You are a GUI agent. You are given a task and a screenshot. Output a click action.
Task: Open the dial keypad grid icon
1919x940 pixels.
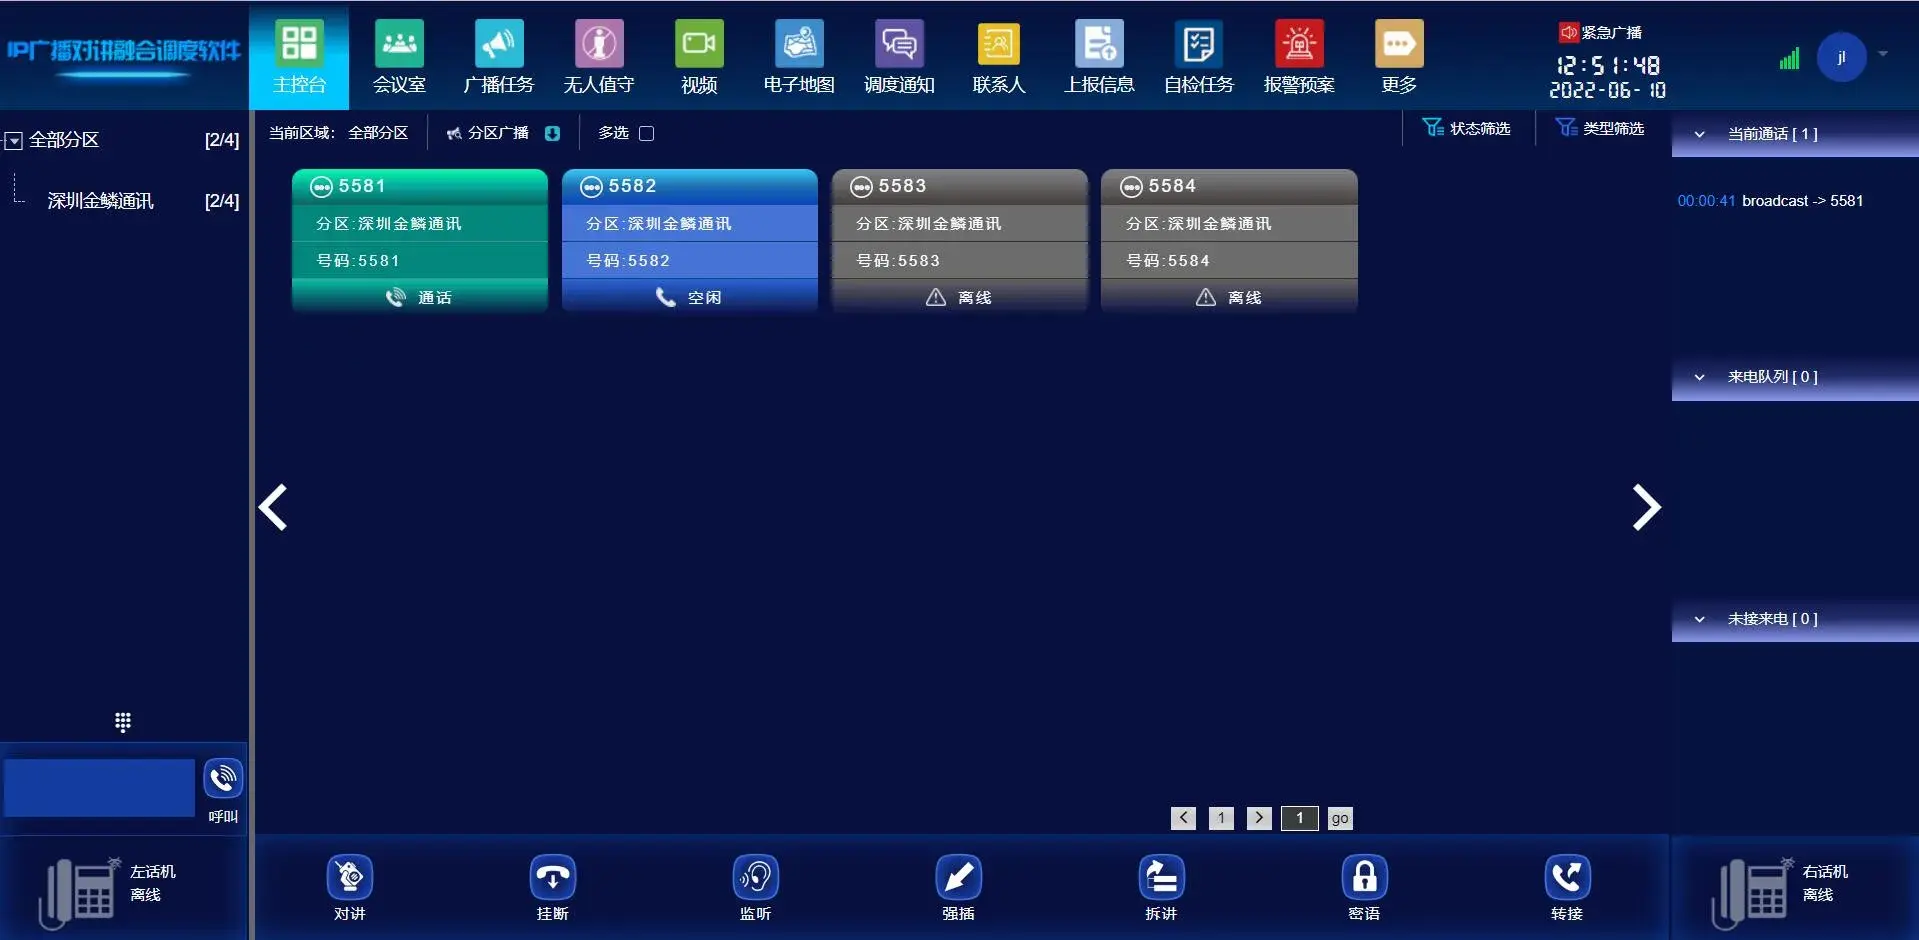(123, 722)
